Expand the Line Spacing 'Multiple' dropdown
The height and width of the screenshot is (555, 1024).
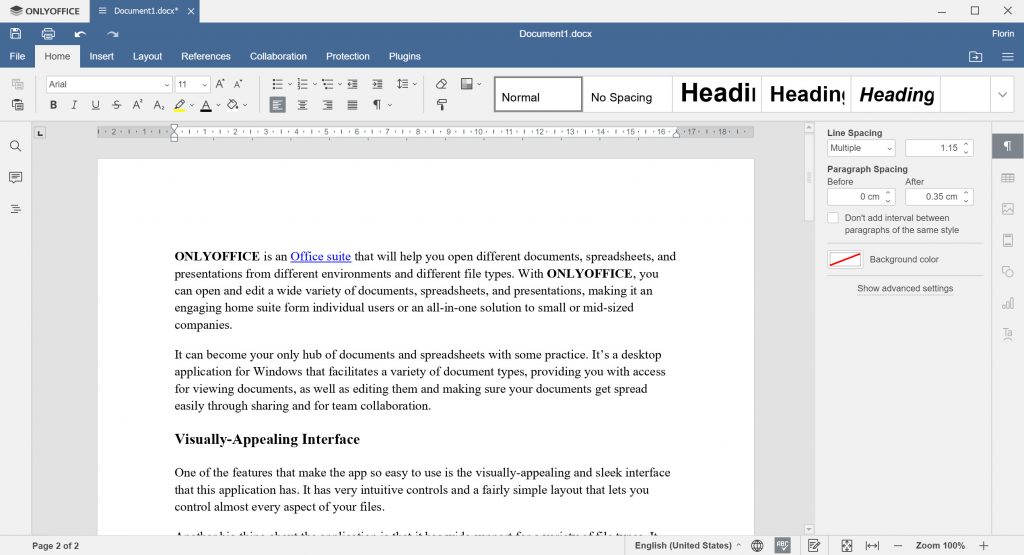(x=861, y=148)
